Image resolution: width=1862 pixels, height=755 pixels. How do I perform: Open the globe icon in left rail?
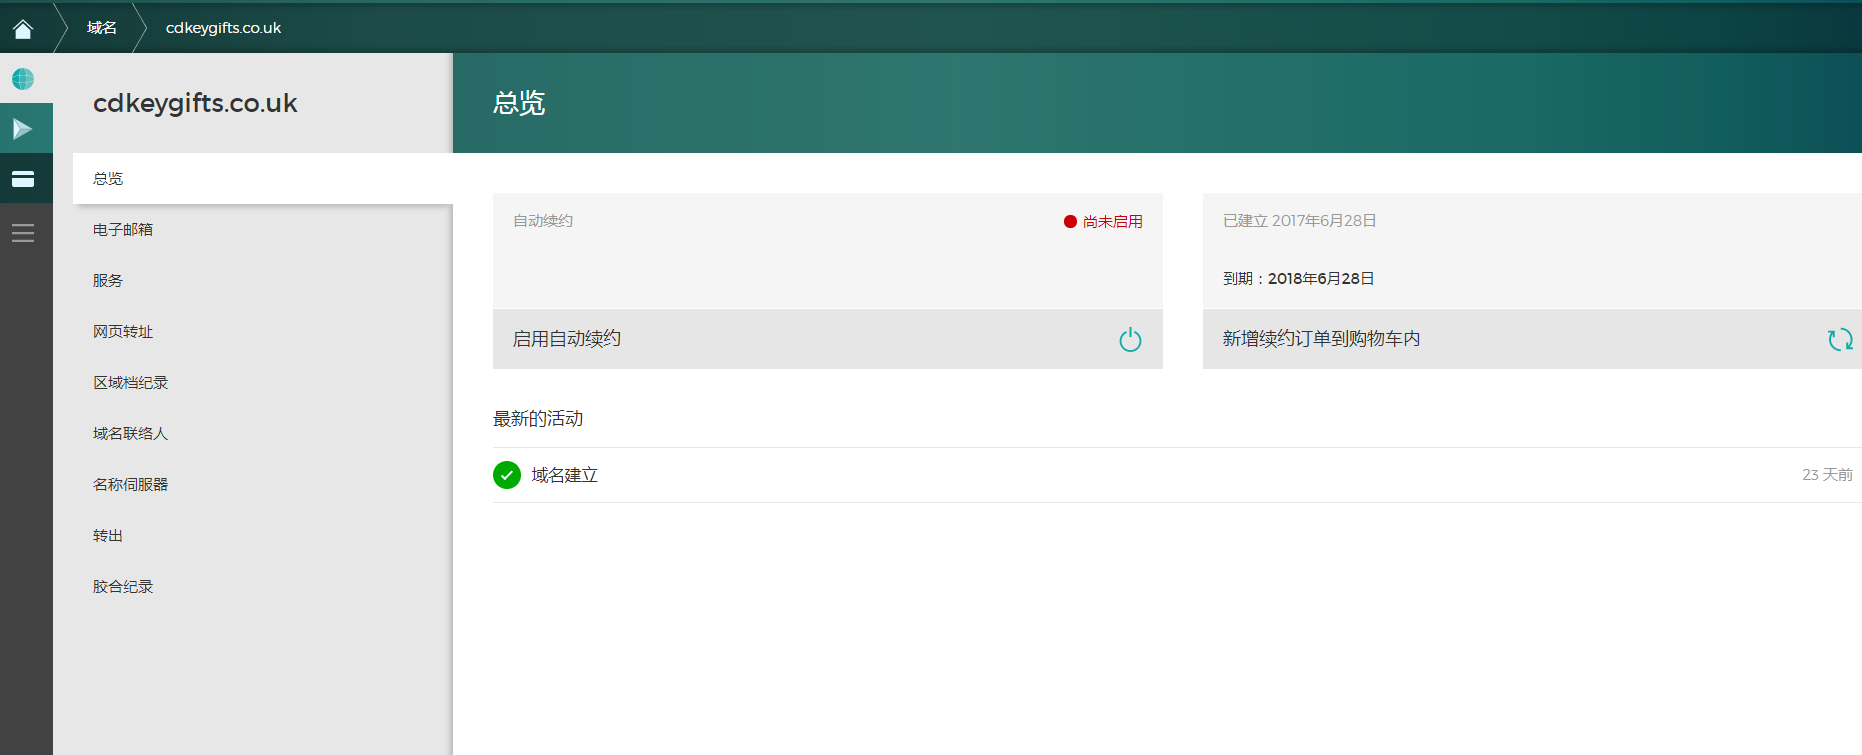click(x=23, y=78)
